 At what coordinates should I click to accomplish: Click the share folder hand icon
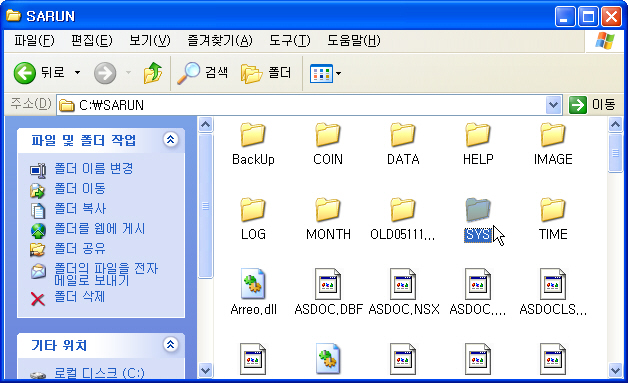click(38, 250)
